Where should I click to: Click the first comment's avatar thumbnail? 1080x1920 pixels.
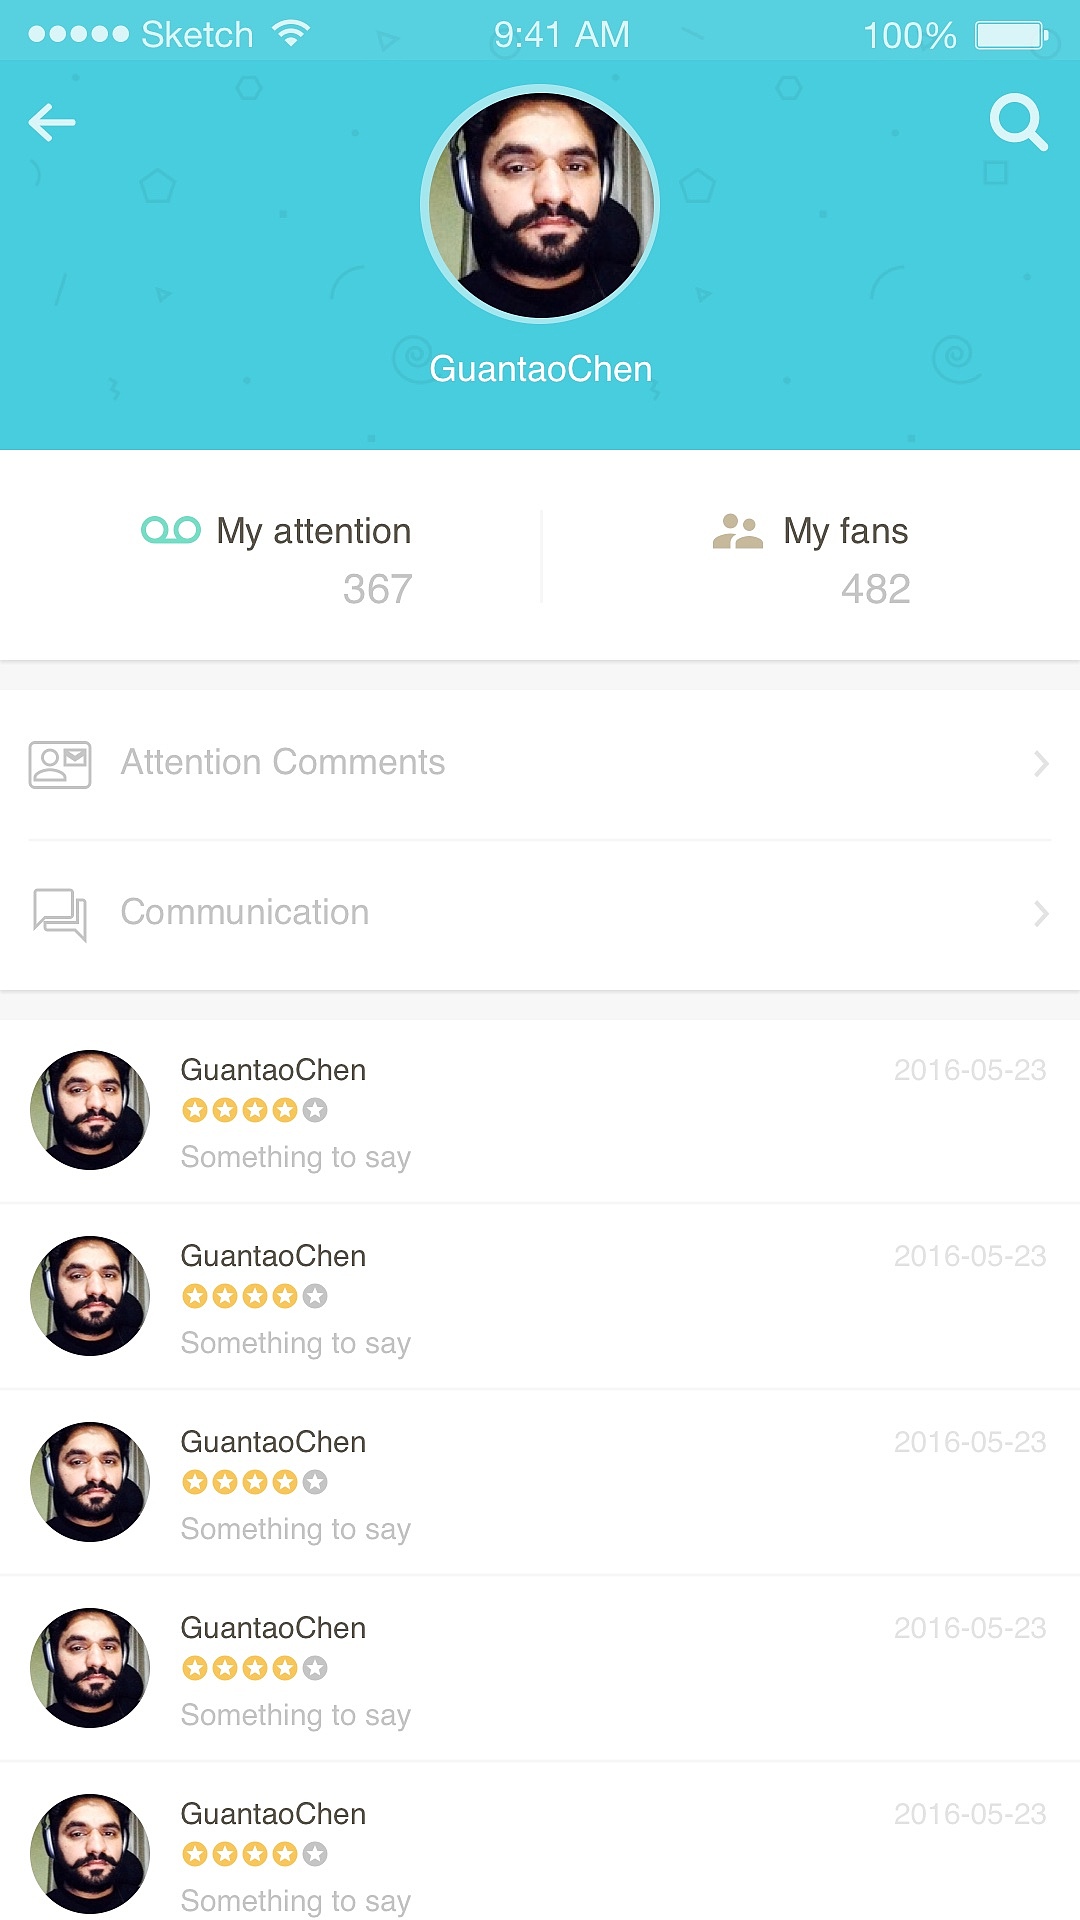(x=90, y=1110)
